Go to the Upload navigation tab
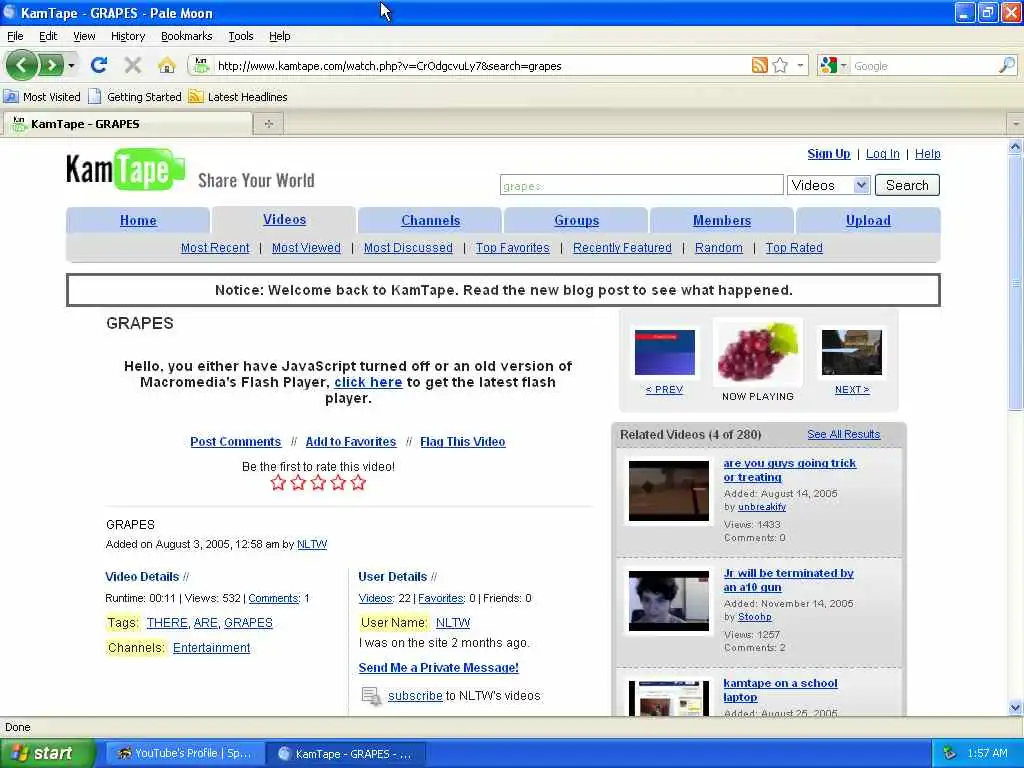Image resolution: width=1024 pixels, height=768 pixels. 868,220
